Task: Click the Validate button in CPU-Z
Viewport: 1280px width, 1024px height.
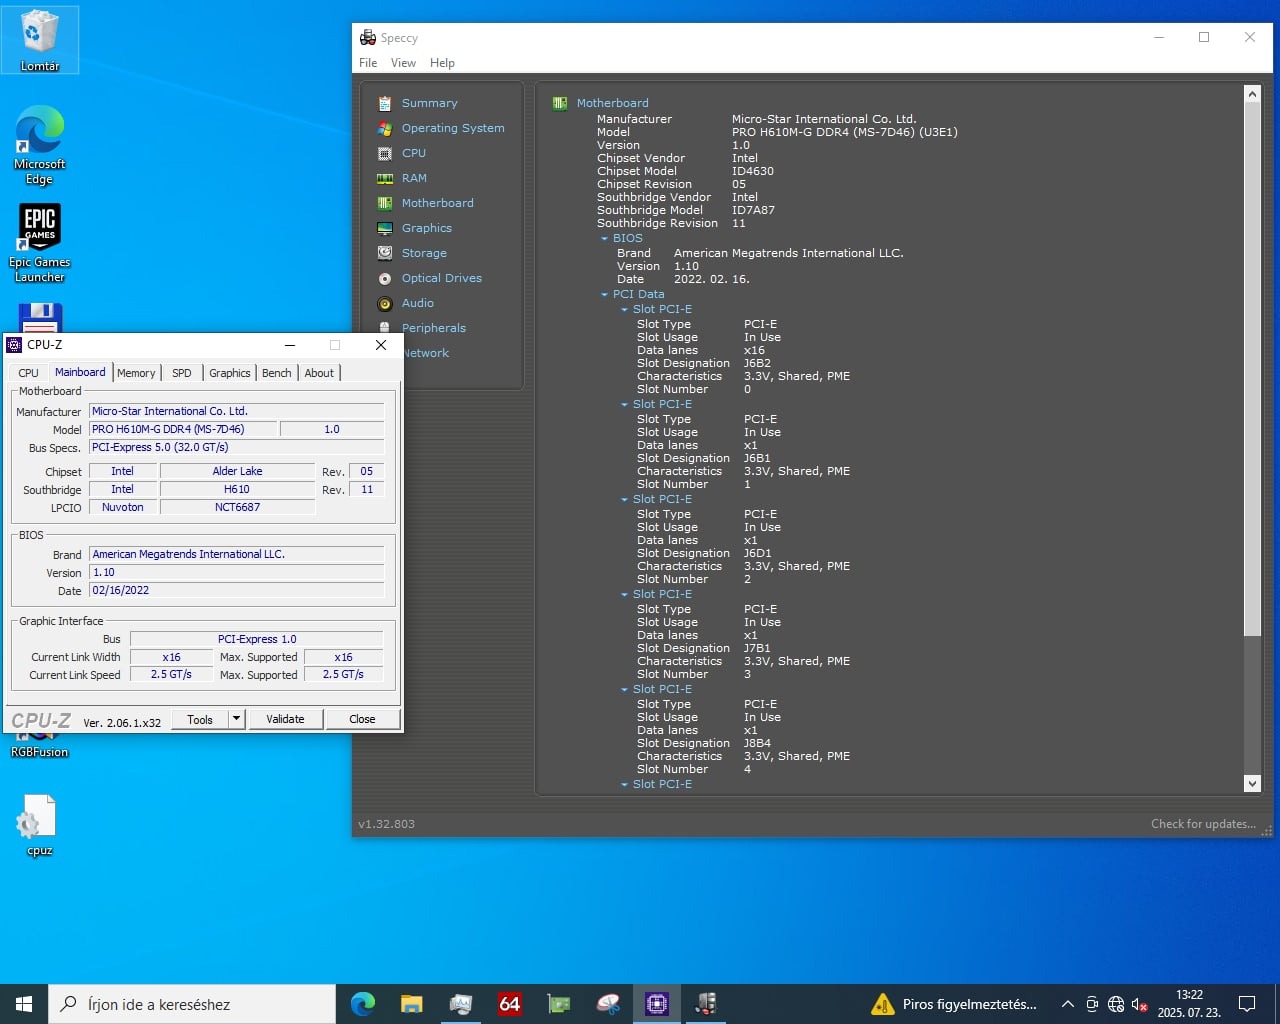Action: click(285, 719)
